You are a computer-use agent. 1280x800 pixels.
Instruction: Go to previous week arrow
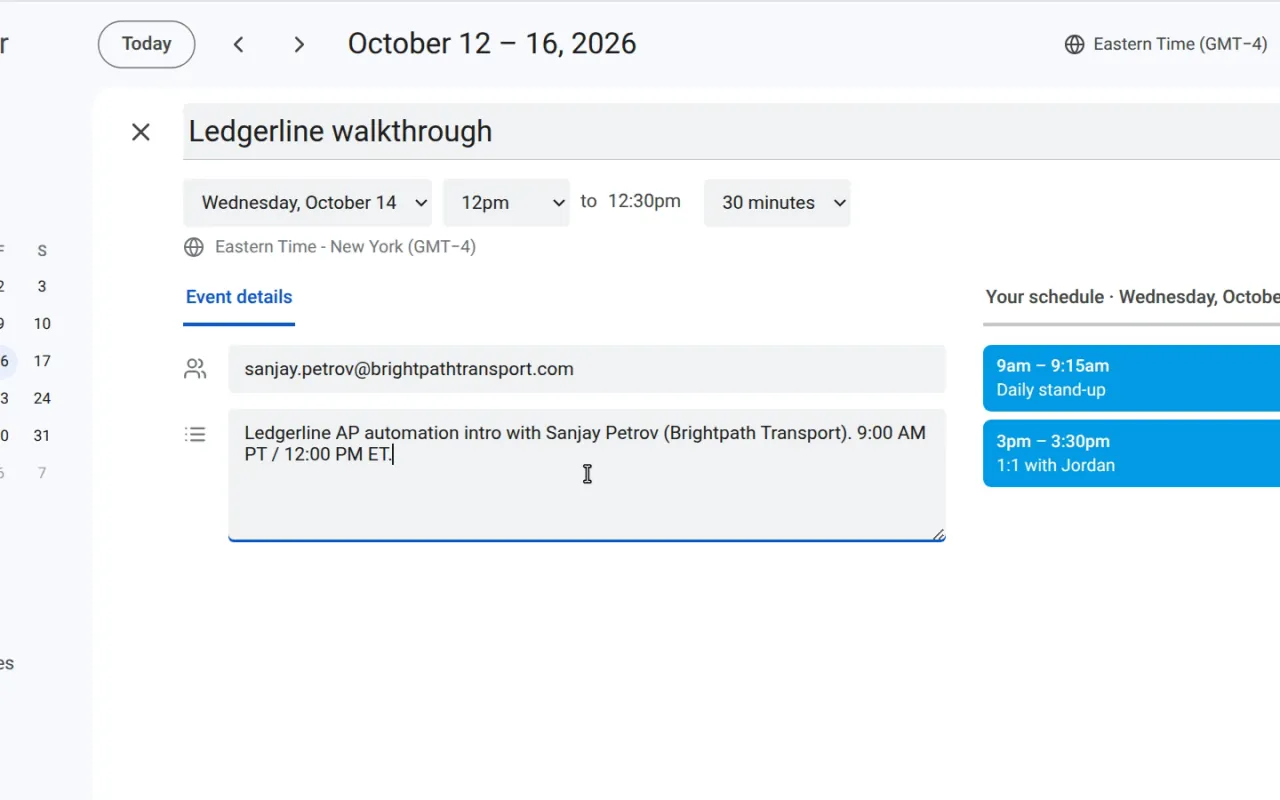click(238, 44)
